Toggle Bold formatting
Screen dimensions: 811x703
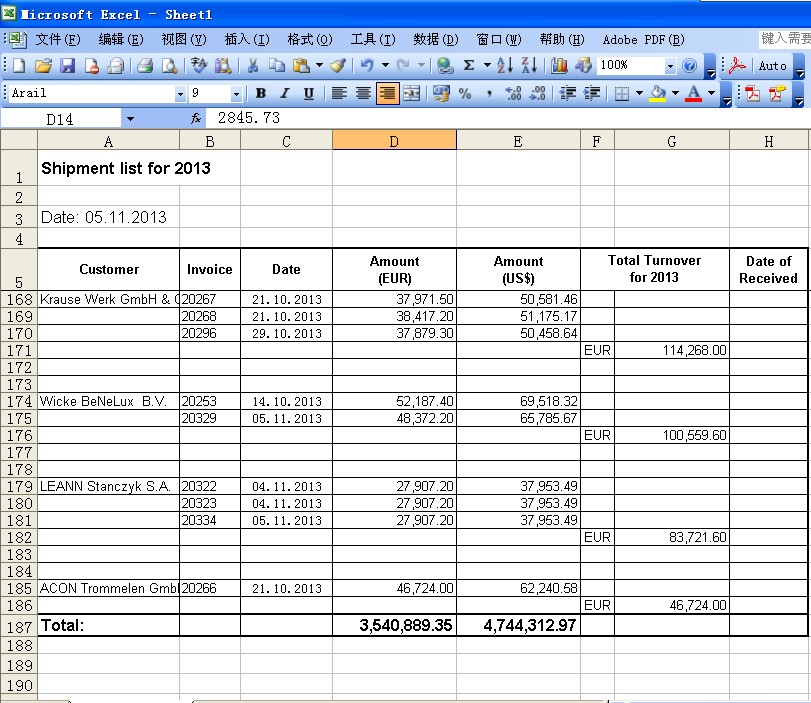261,94
